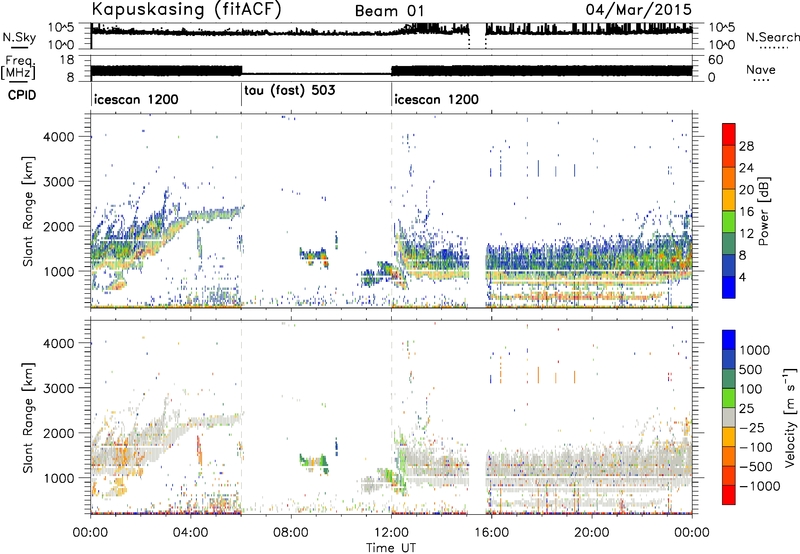
Task: Click the "60" value on the Nave axis
Action: [x=716, y=60]
